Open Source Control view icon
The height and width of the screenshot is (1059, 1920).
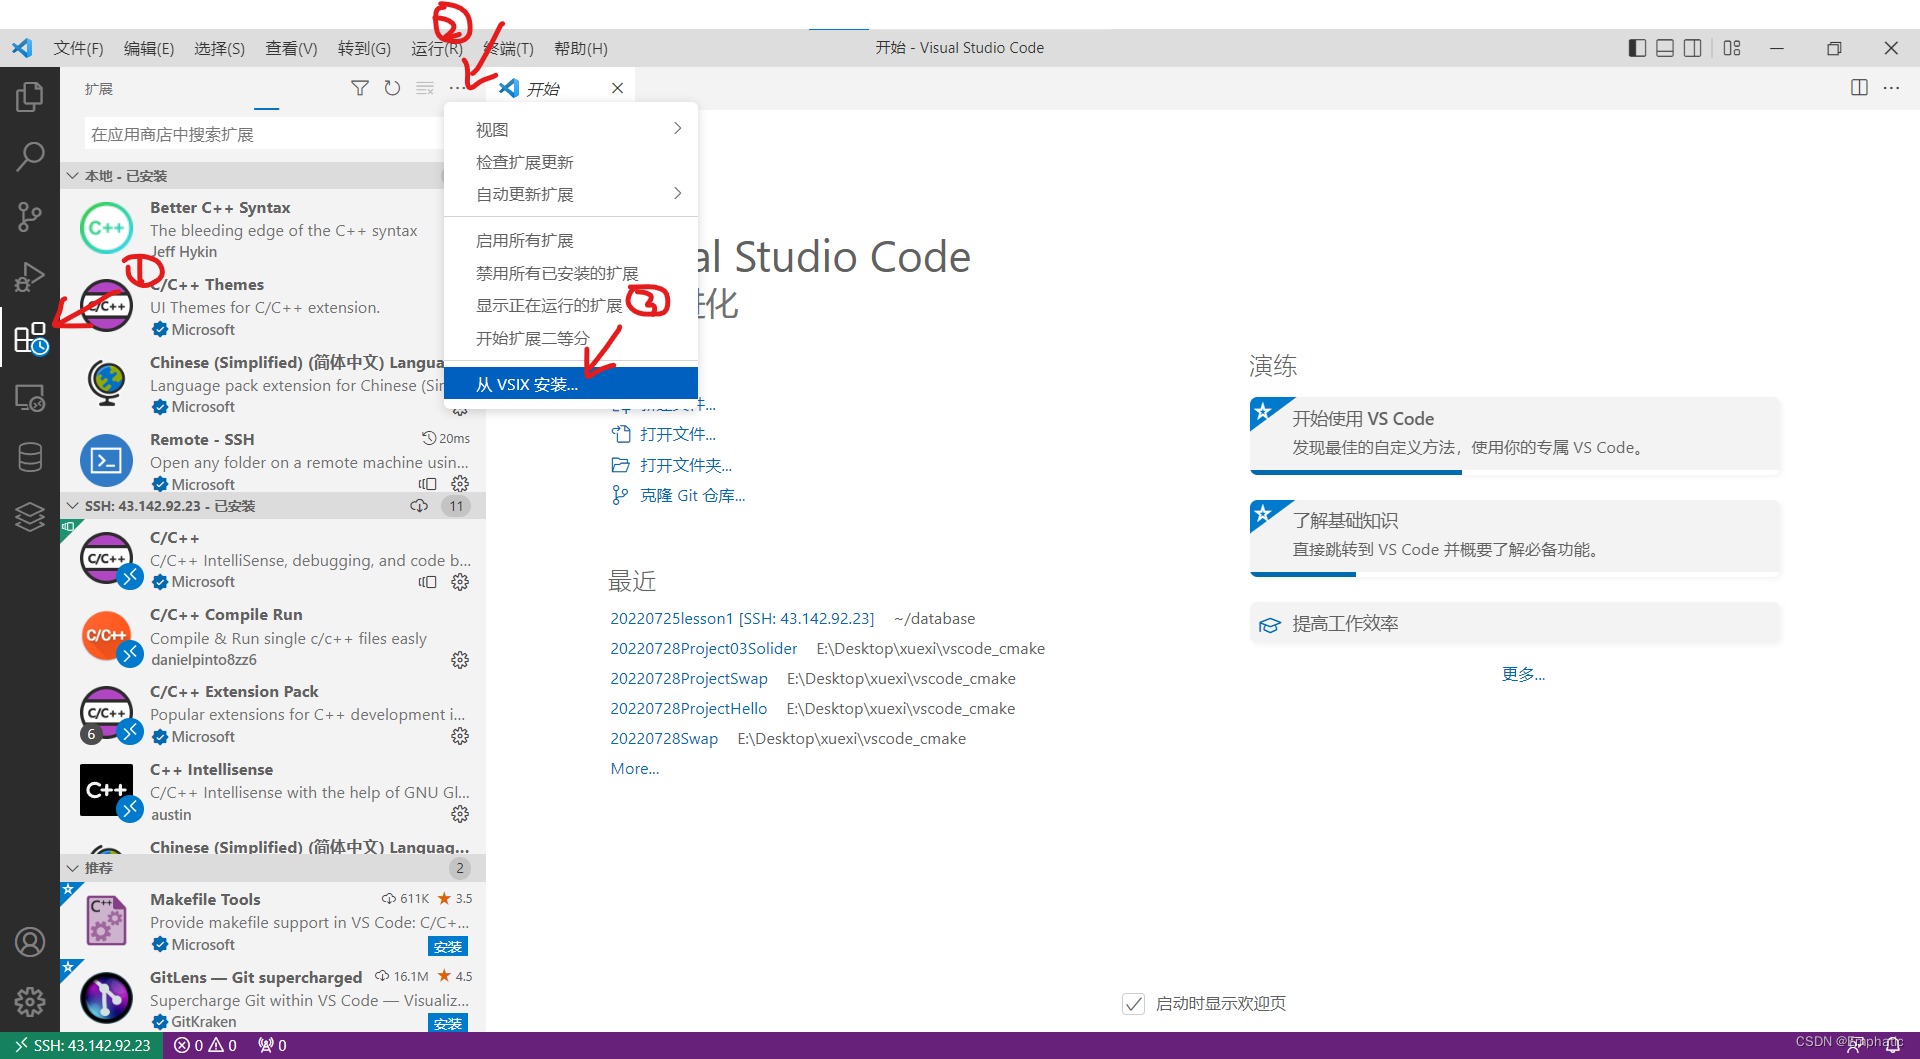(30, 216)
